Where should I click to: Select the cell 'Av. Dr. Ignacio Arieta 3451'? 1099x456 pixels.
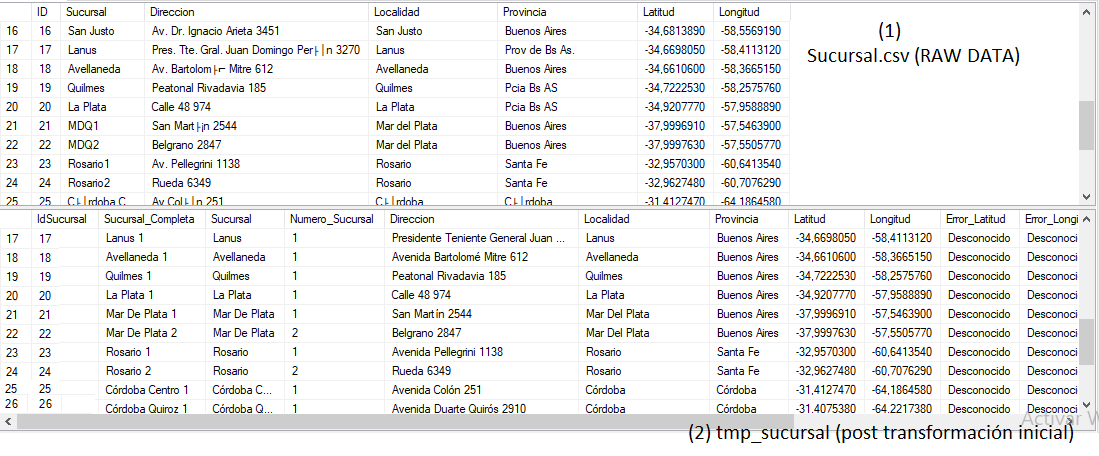coord(257,31)
